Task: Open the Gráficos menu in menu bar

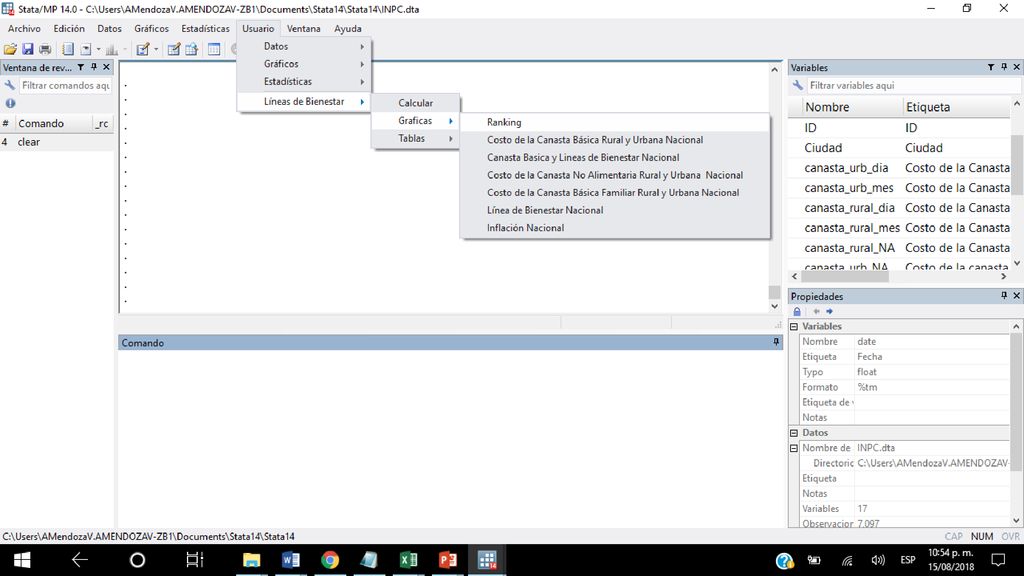Action: pos(152,29)
